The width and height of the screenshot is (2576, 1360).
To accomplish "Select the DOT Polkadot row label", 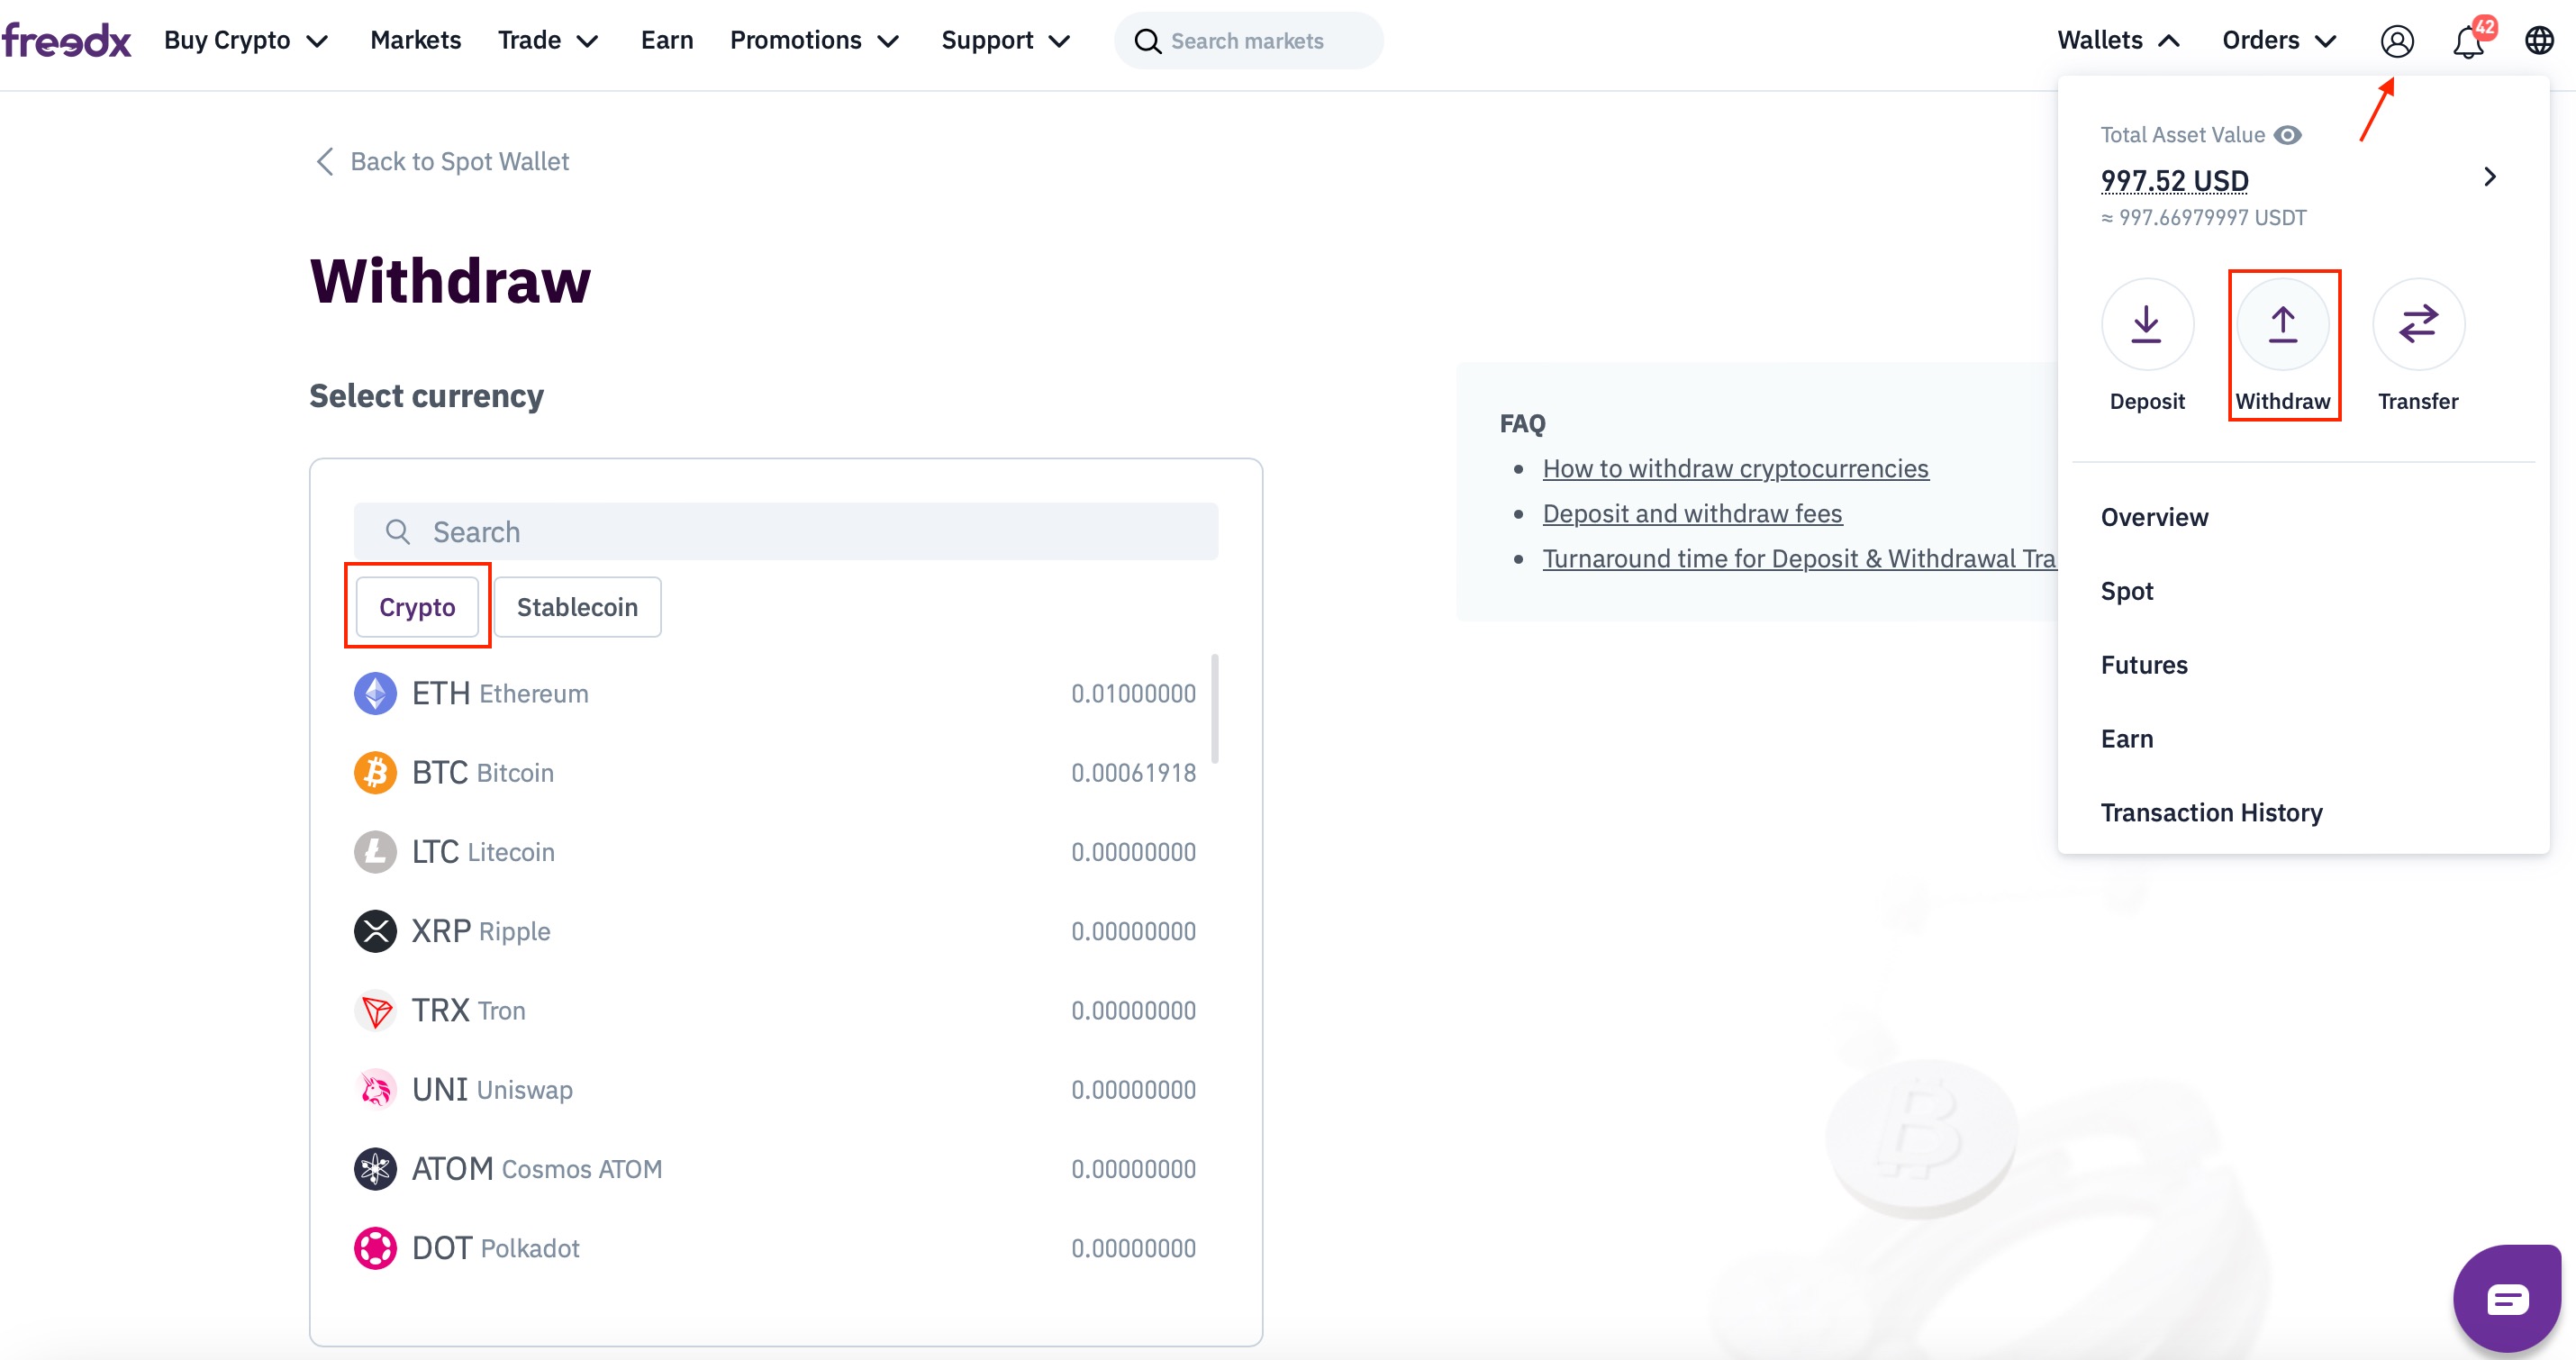I will point(495,1248).
